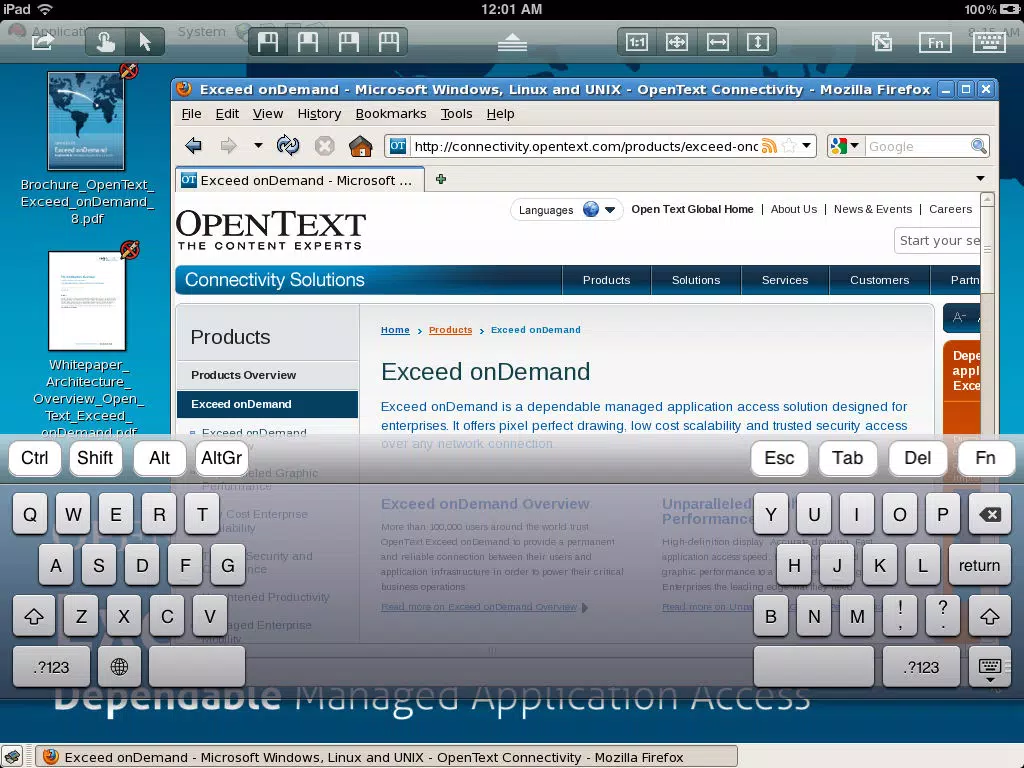Click the OpenText logo

[270, 230]
